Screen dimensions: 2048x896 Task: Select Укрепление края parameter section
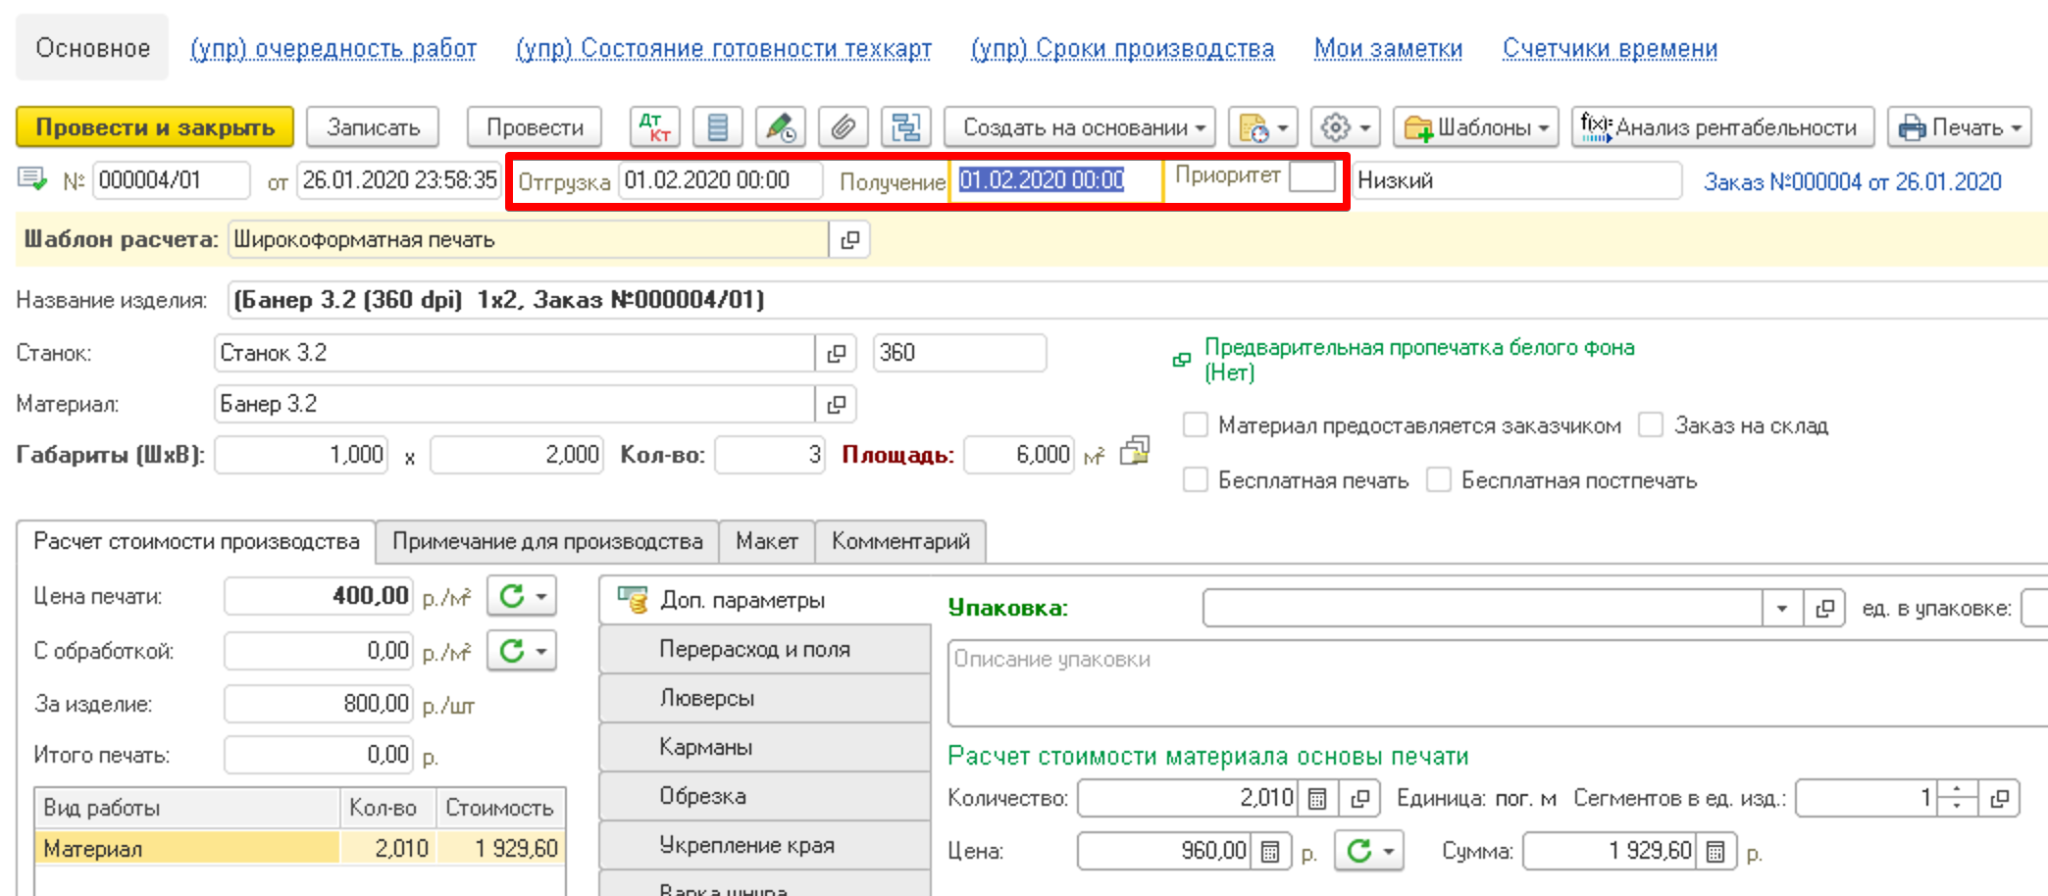(x=765, y=845)
